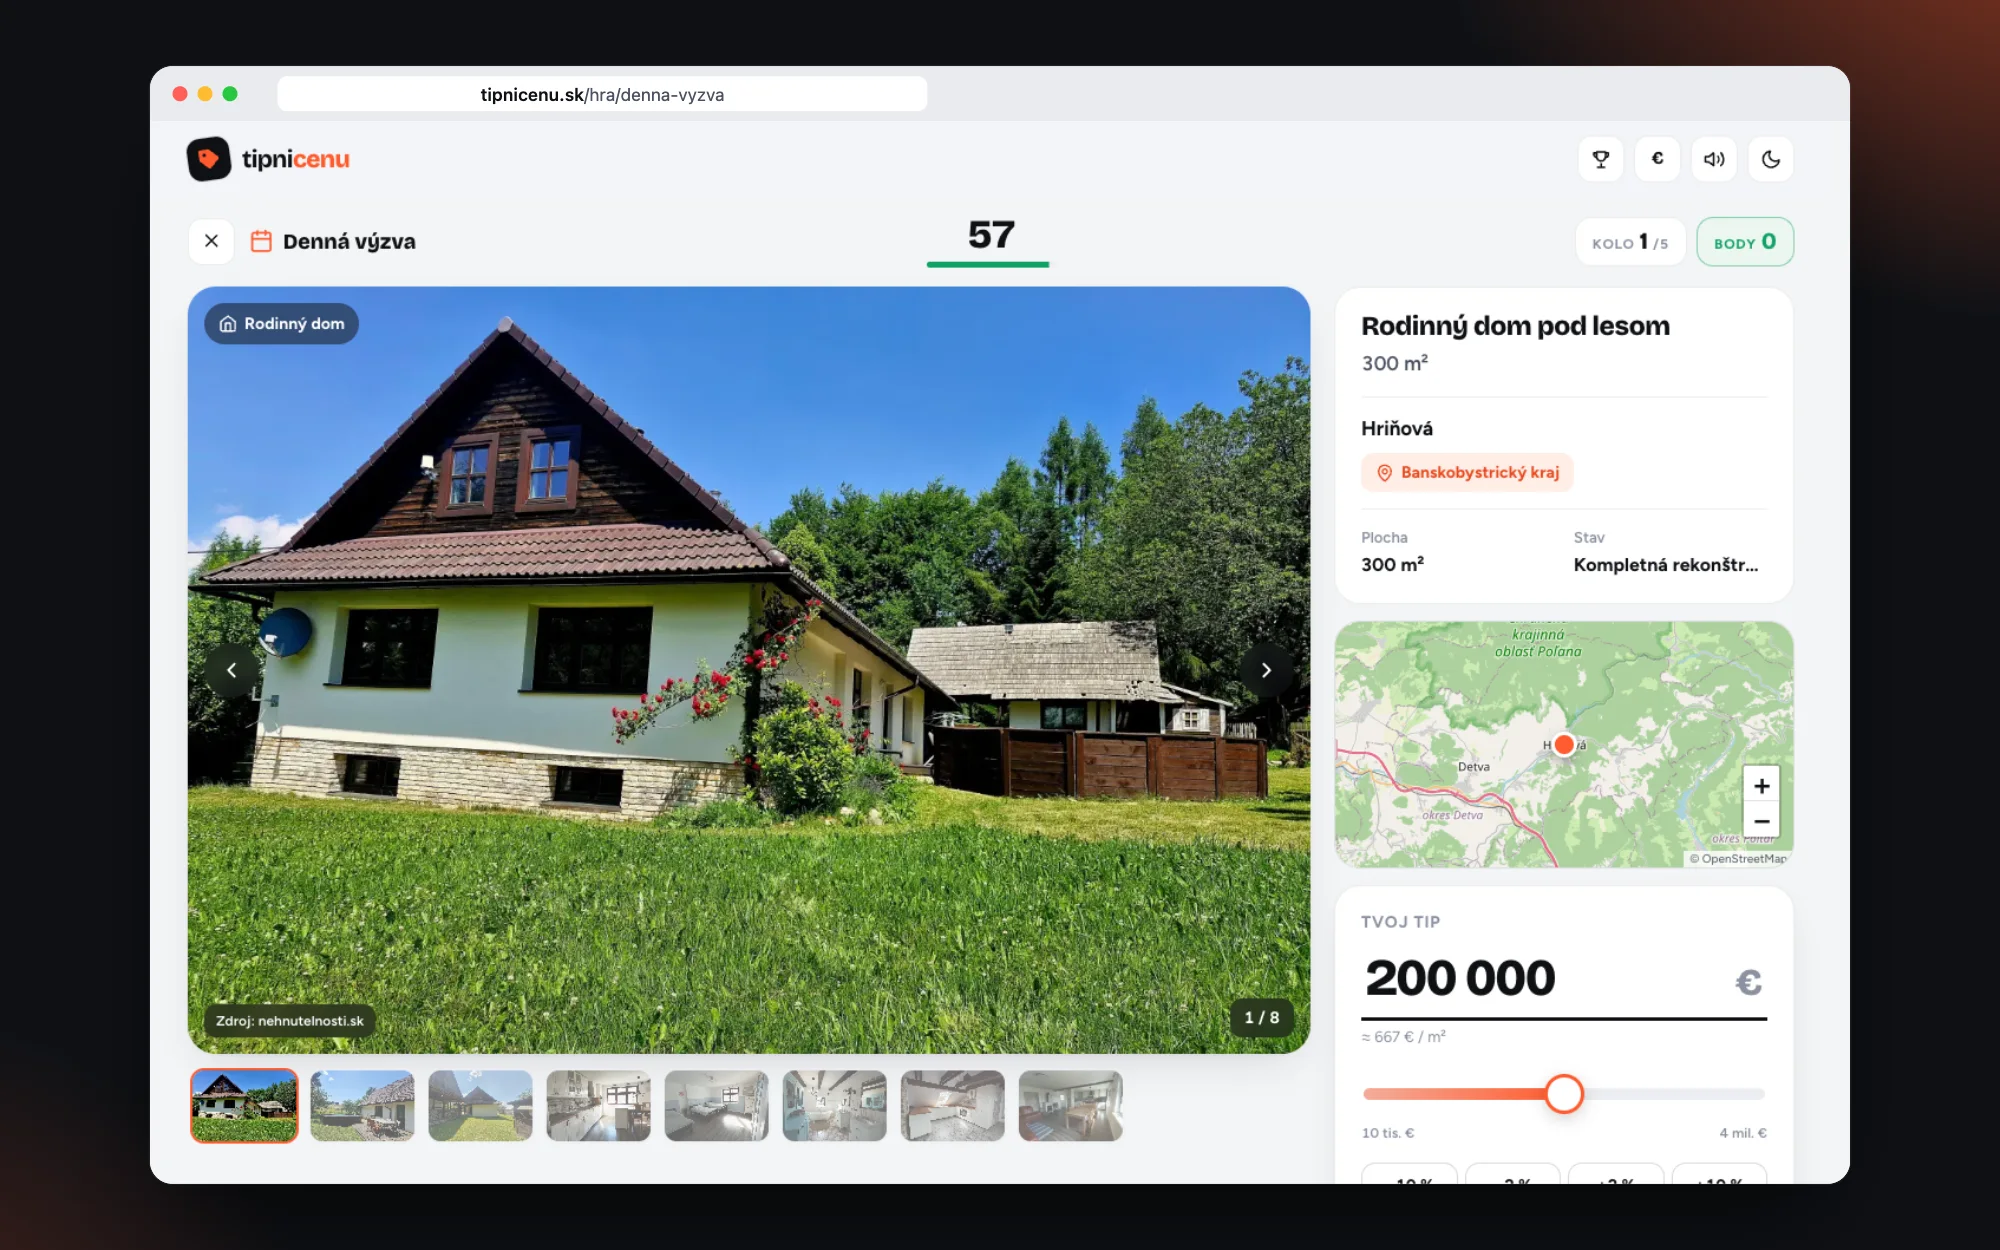
Task: Click the 1 / 8 photo counter
Action: 1261,1017
